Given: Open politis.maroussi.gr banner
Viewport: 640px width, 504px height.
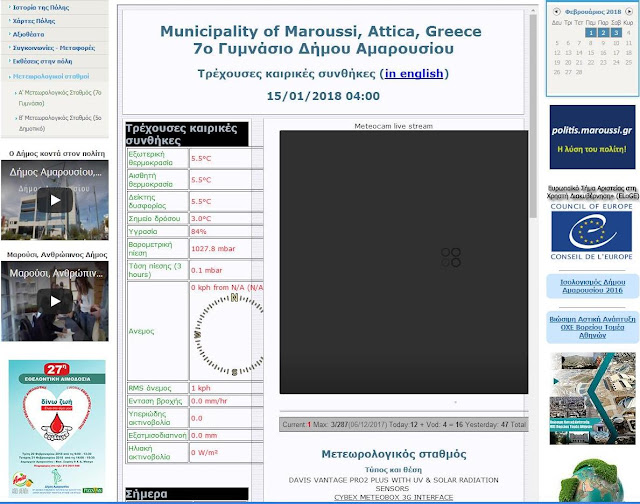Looking at the screenshot, I should [592, 137].
